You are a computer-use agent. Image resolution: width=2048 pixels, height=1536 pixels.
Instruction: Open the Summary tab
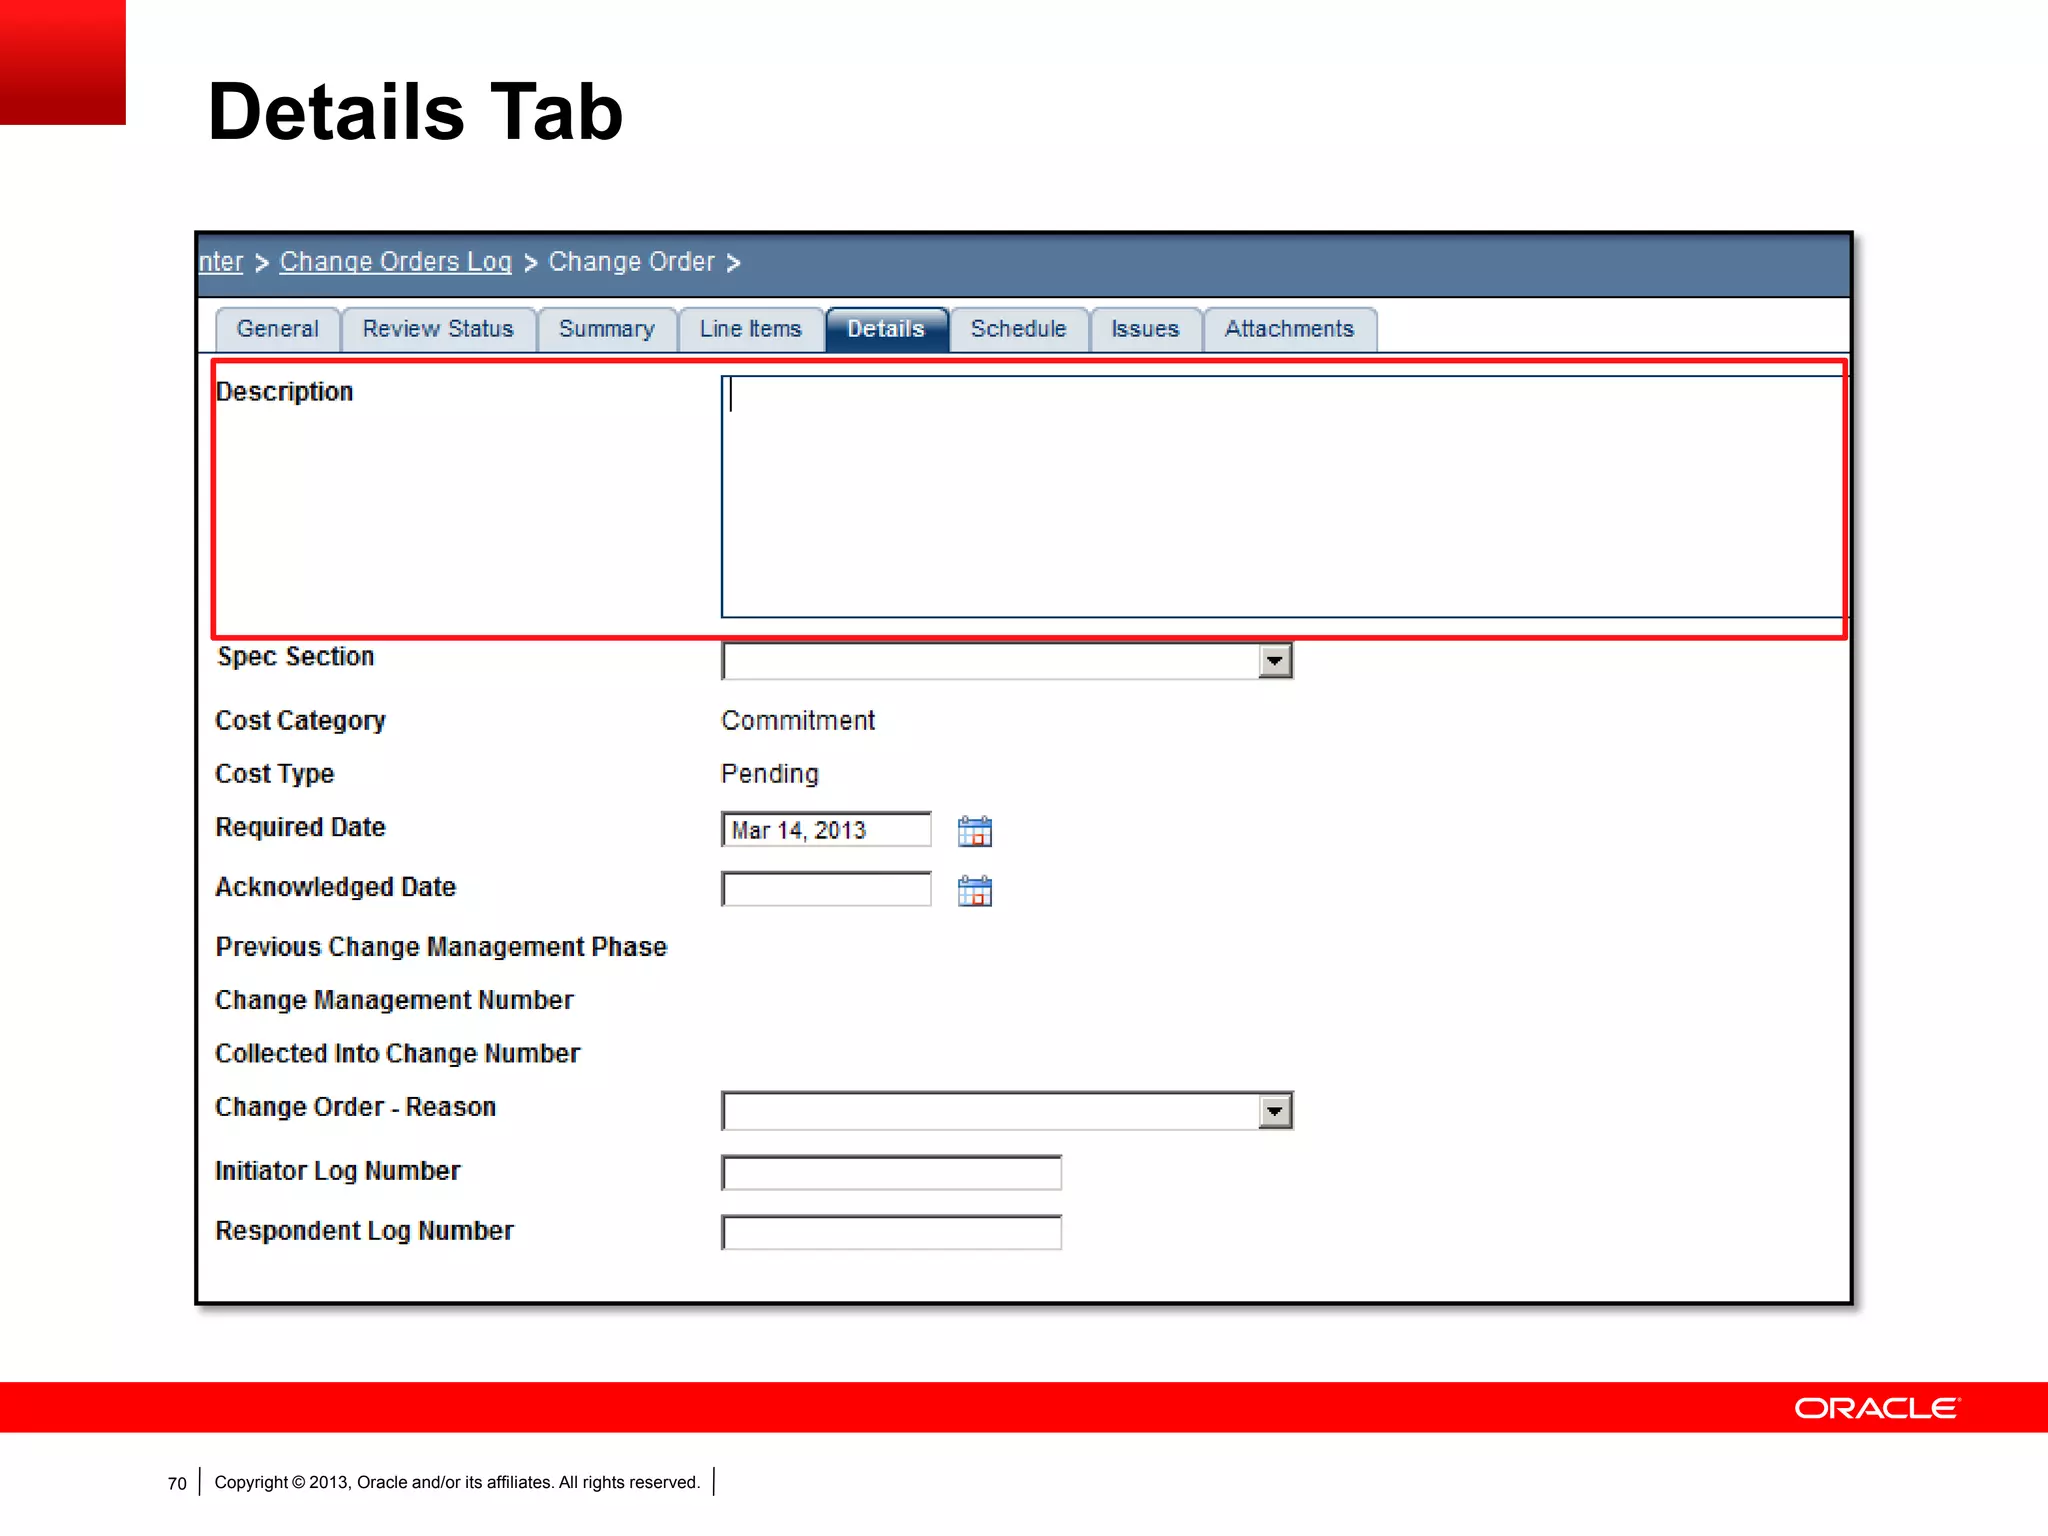tap(607, 329)
